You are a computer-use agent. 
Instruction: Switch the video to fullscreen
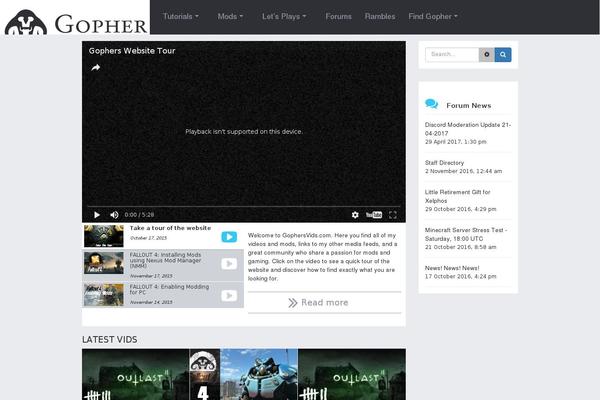393,215
